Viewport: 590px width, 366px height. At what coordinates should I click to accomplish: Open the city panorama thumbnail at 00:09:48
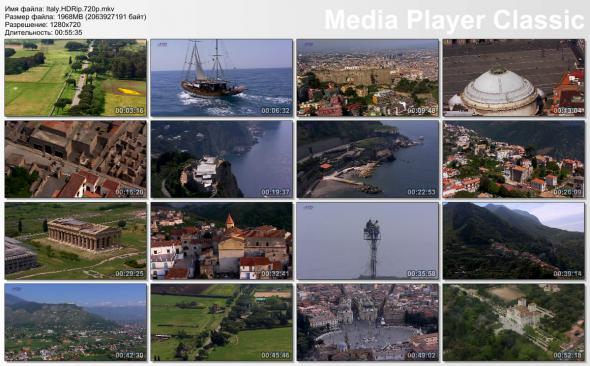pos(368,77)
